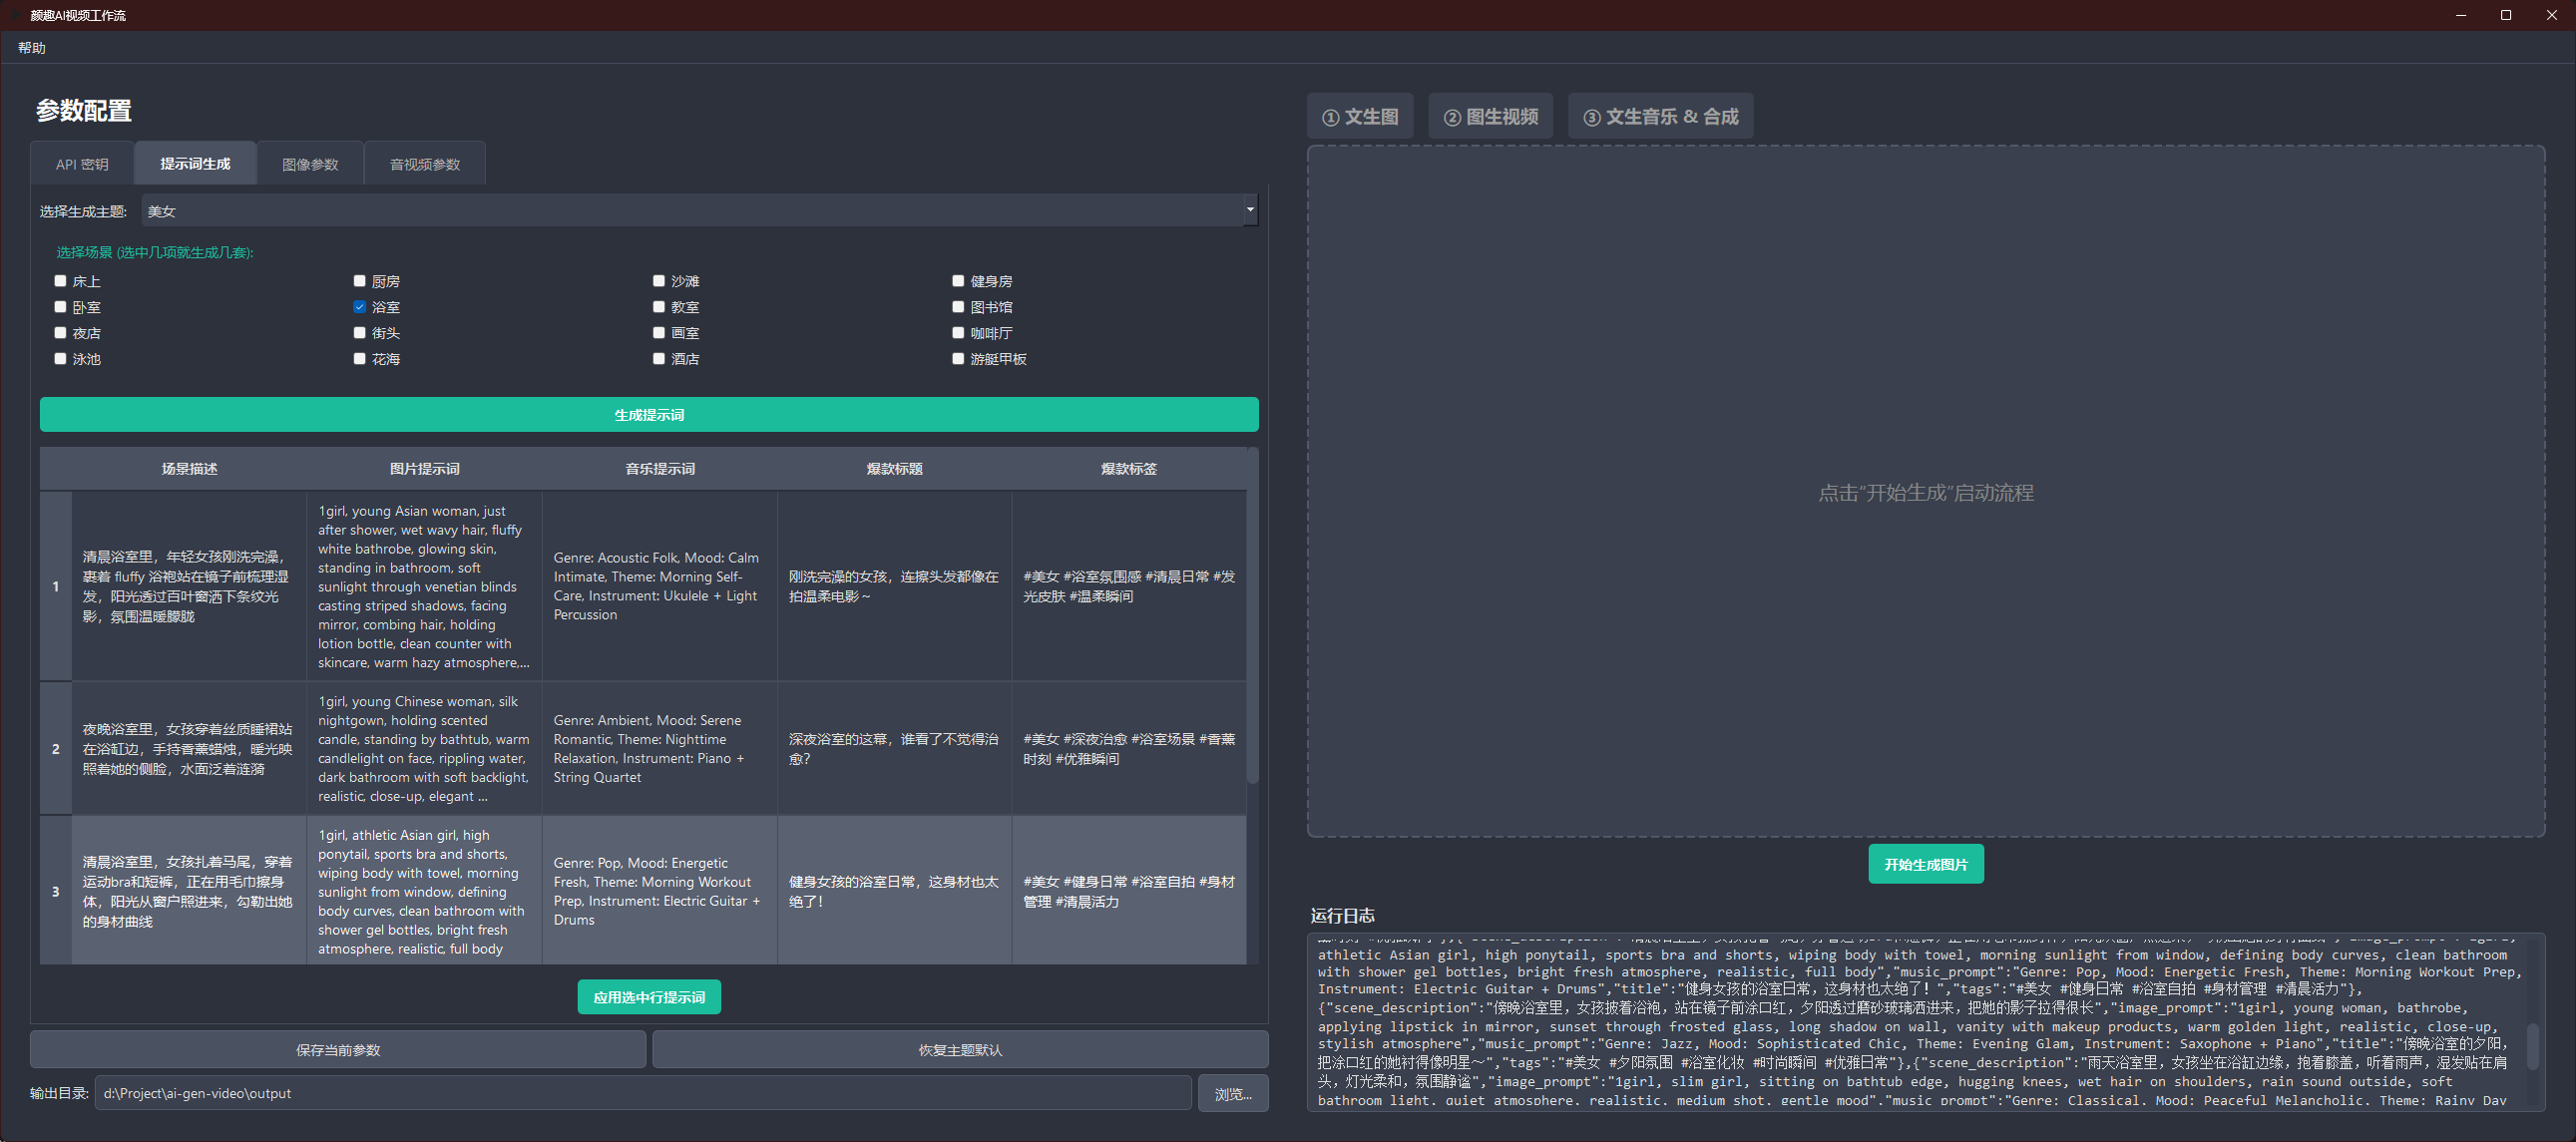Click the cell 'Genre: Pop, Mood: Energetic'
This screenshot has height=1142, width=2576.
pos(659,891)
